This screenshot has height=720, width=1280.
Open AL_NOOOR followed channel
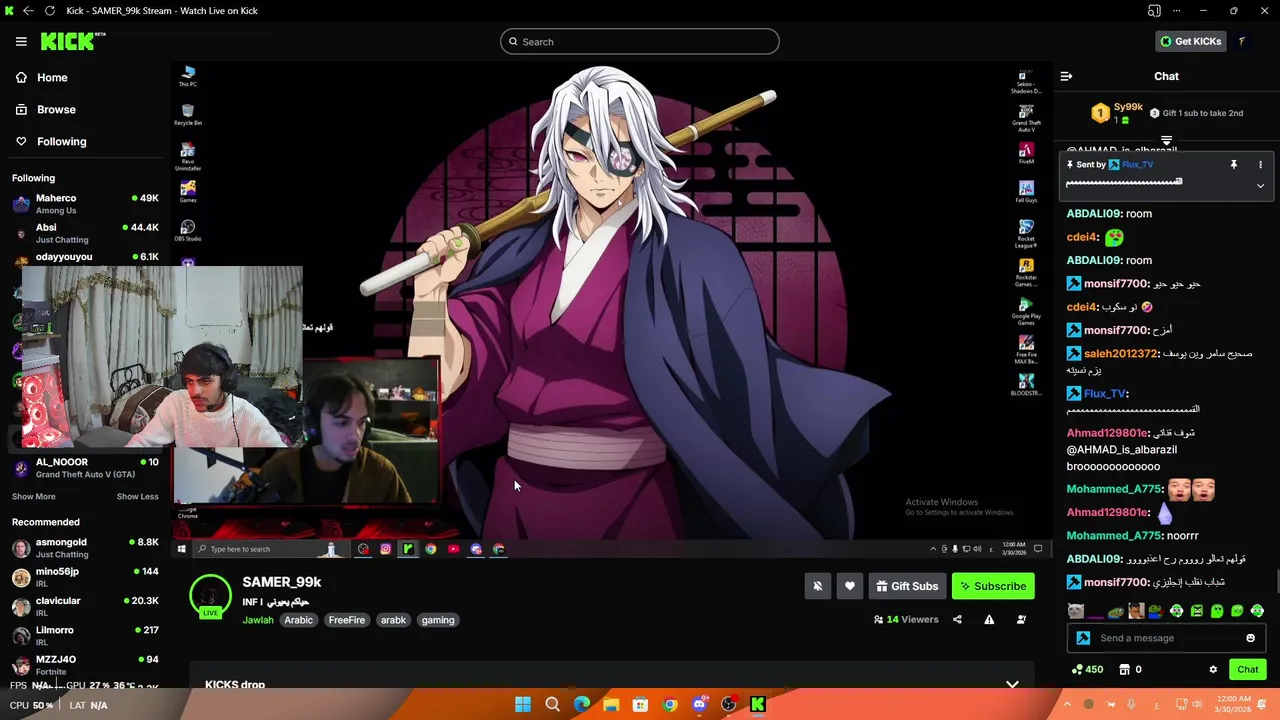pyautogui.click(x=85, y=468)
